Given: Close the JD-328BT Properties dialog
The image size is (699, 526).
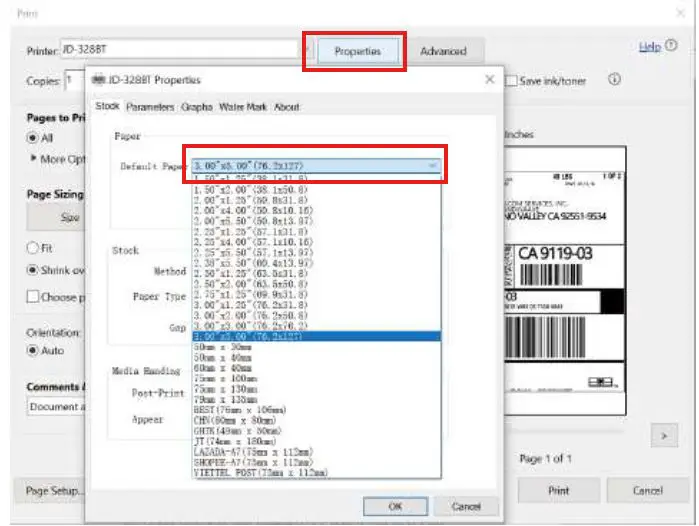Looking at the screenshot, I should (x=489, y=79).
